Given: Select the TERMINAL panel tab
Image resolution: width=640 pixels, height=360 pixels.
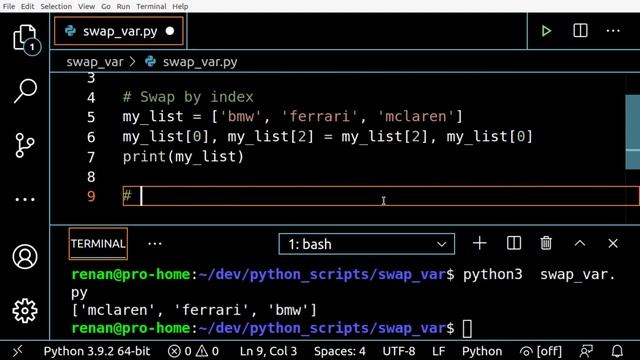Looking at the screenshot, I should [98, 244].
